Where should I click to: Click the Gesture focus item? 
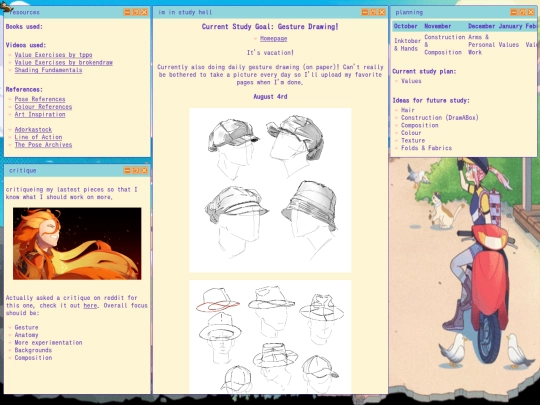coord(26,328)
